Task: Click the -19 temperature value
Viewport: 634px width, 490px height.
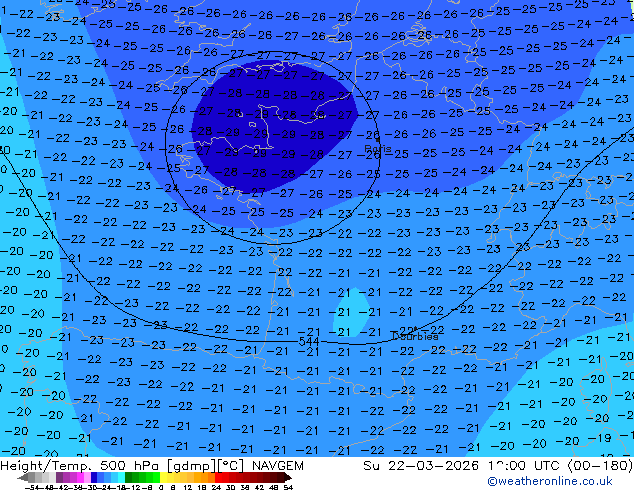Action: point(600,438)
